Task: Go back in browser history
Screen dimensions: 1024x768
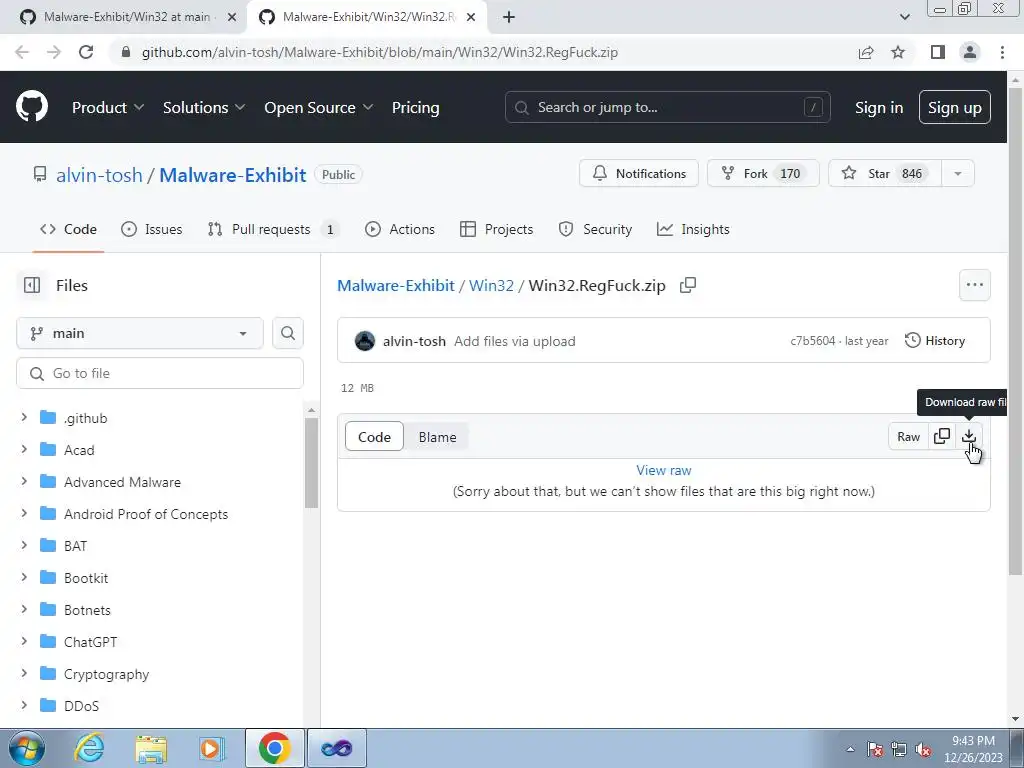Action: click(22, 52)
